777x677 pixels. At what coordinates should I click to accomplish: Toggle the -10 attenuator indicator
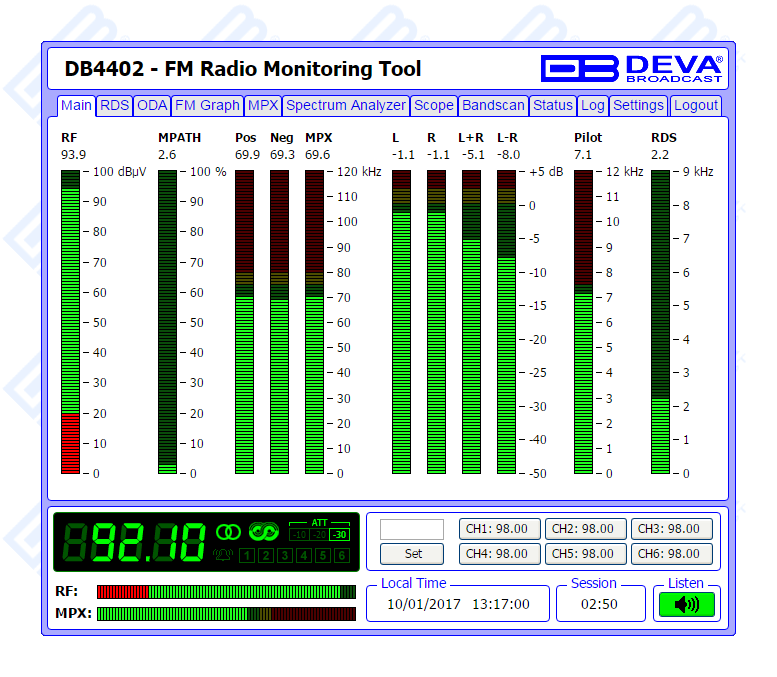click(299, 534)
